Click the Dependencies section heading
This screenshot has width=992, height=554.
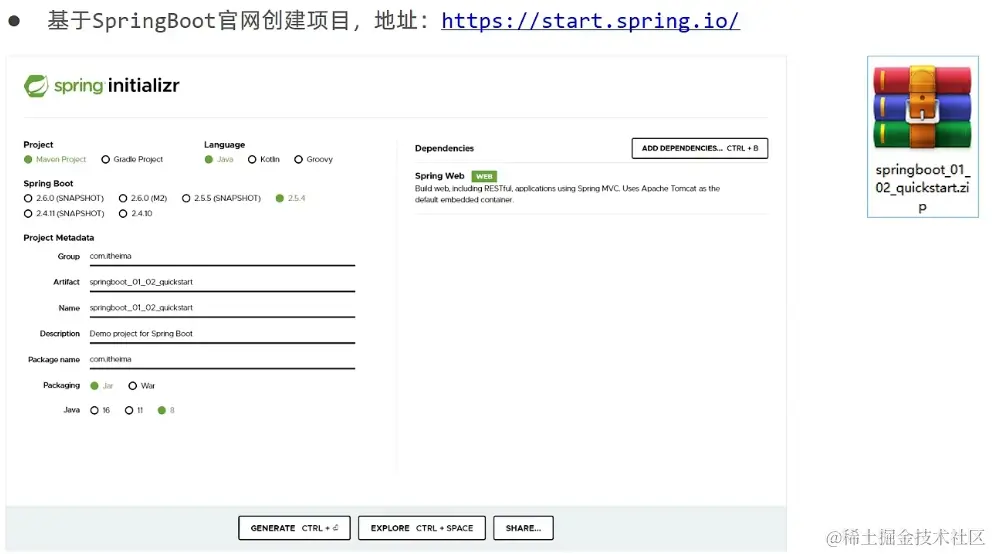(444, 148)
